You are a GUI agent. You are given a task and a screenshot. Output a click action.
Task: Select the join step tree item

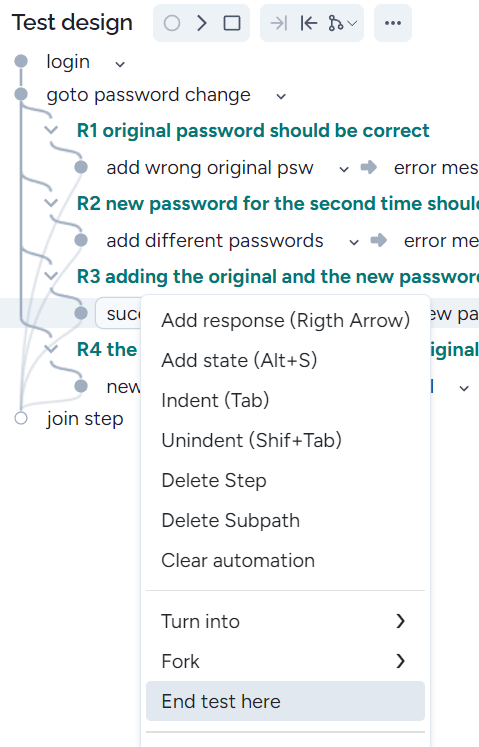click(85, 419)
